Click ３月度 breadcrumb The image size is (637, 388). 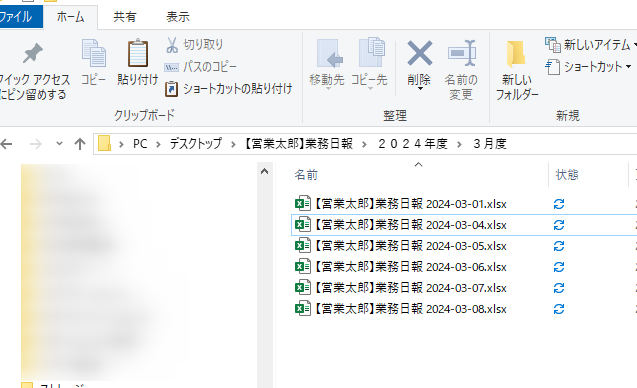pyautogui.click(x=490, y=144)
